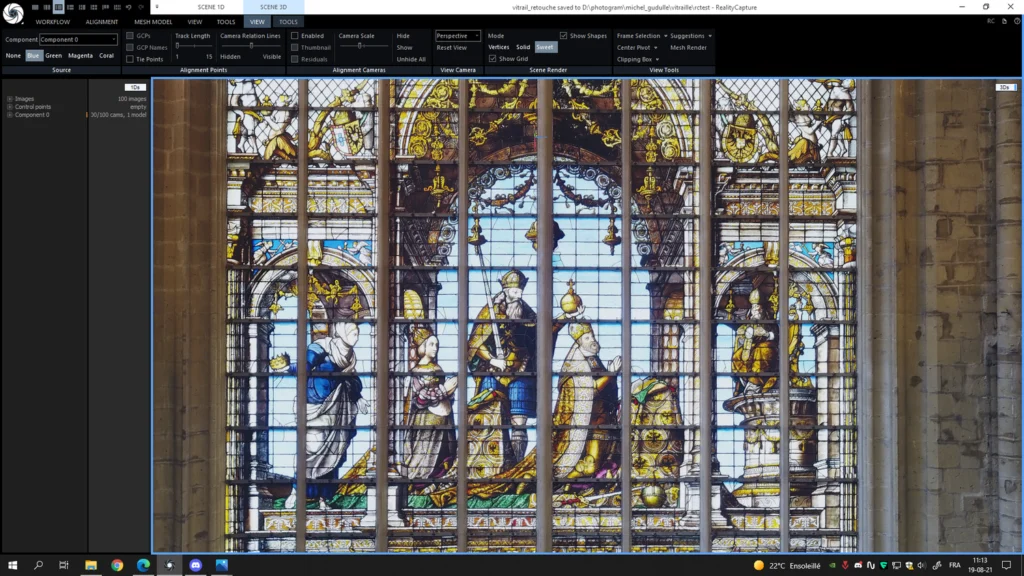This screenshot has height=576, width=1024.
Task: Expand the Component 0 tree node
Action: [x=10, y=114]
